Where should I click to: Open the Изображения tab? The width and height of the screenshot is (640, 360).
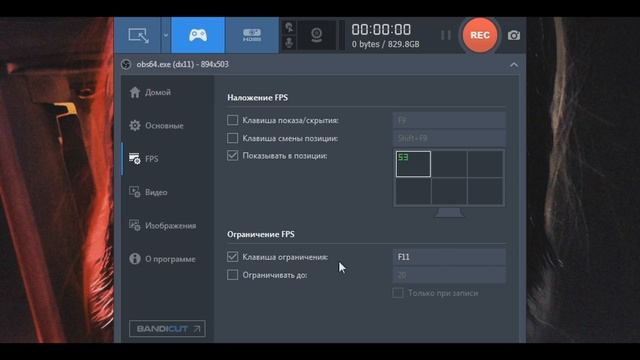pyautogui.click(x=167, y=226)
